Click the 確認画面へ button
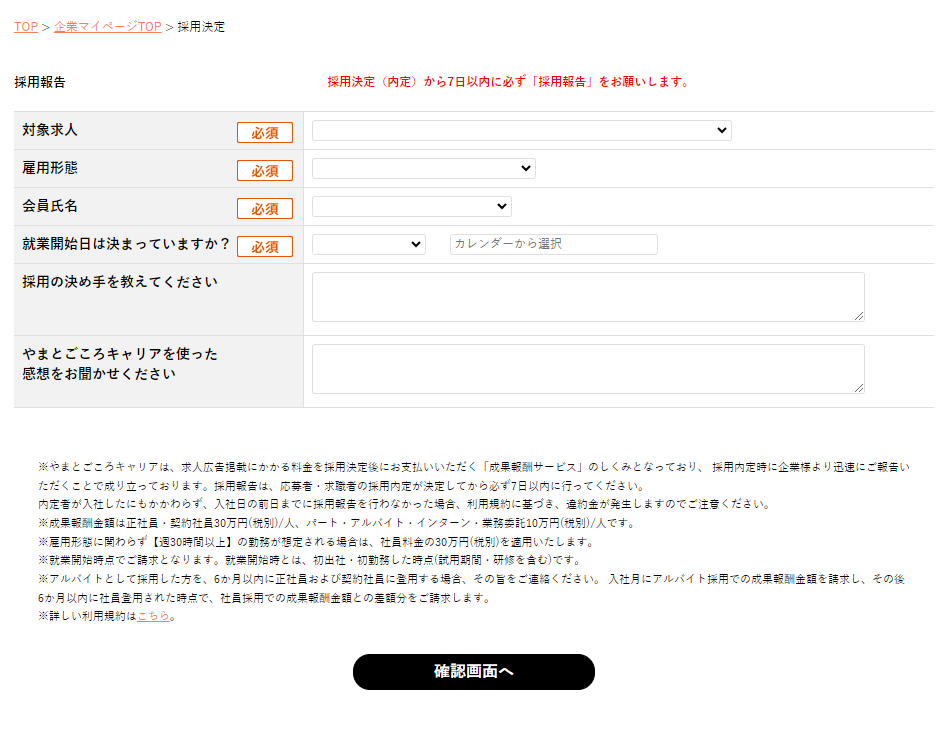The image size is (944, 750). pyautogui.click(x=473, y=672)
